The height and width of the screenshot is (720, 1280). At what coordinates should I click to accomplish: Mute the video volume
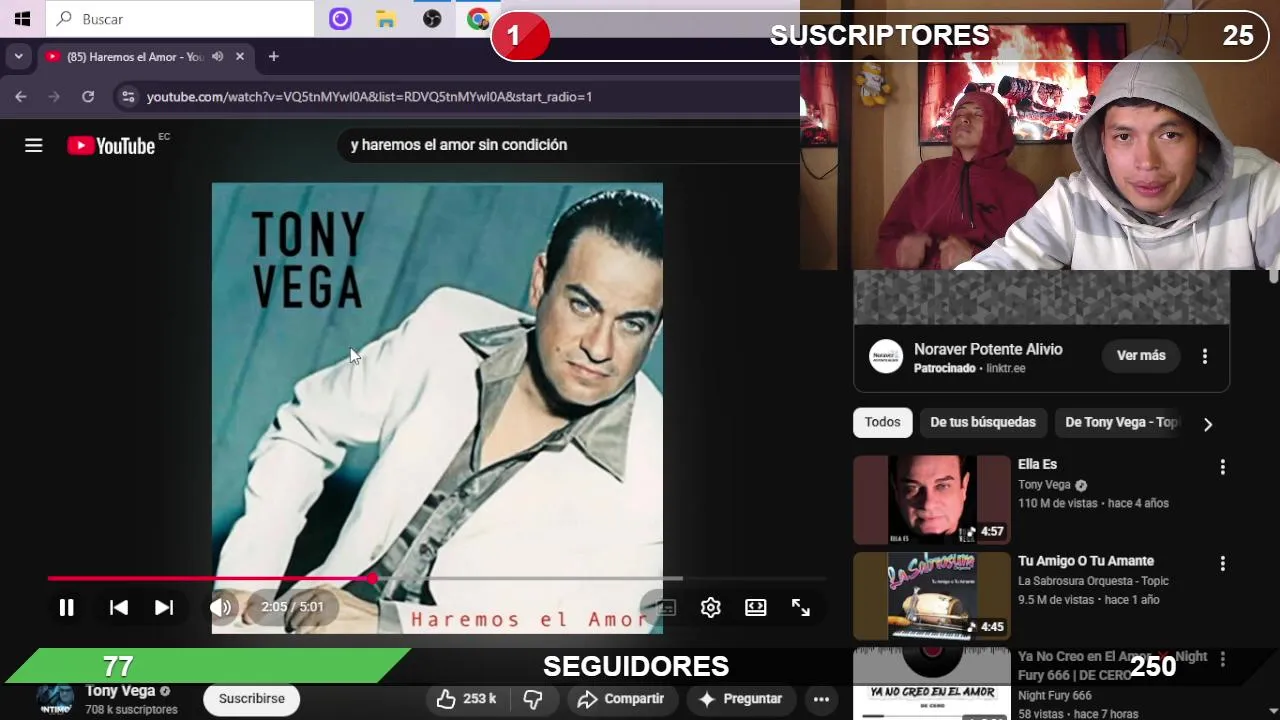click(221, 607)
